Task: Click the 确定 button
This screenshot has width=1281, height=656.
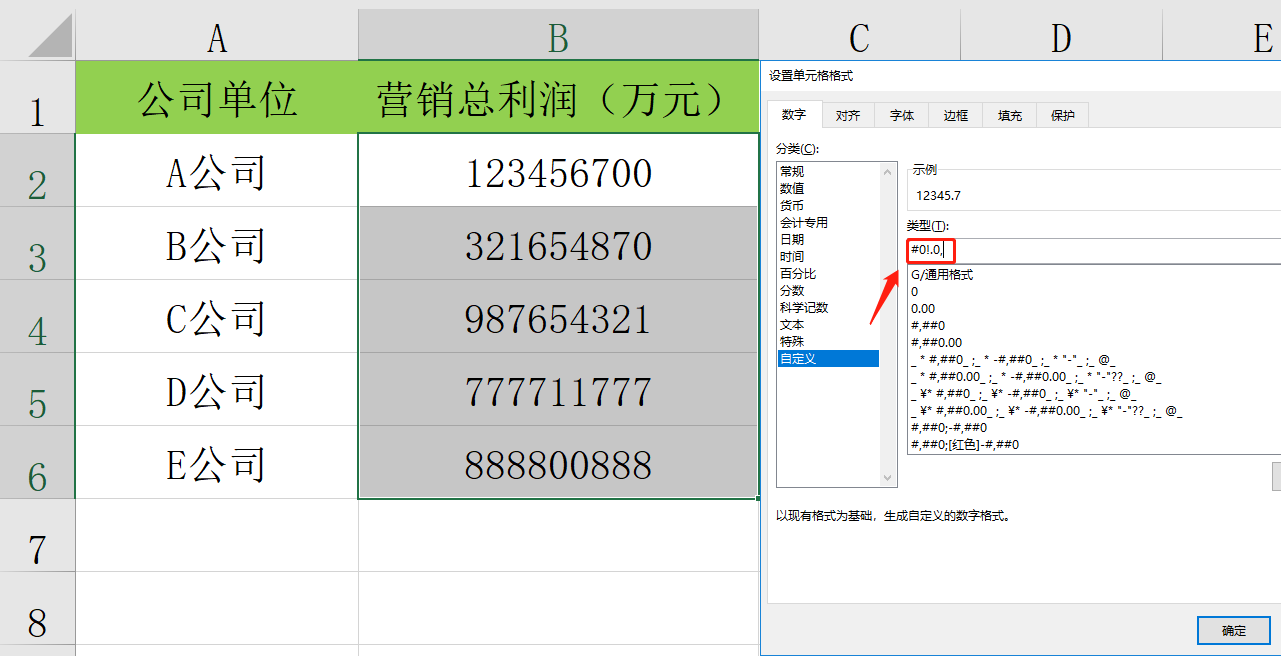Action: (x=1234, y=630)
